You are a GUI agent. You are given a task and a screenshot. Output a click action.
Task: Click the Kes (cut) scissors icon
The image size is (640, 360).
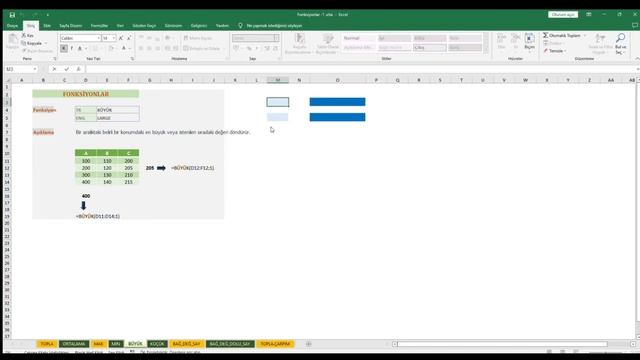tap(24, 36)
